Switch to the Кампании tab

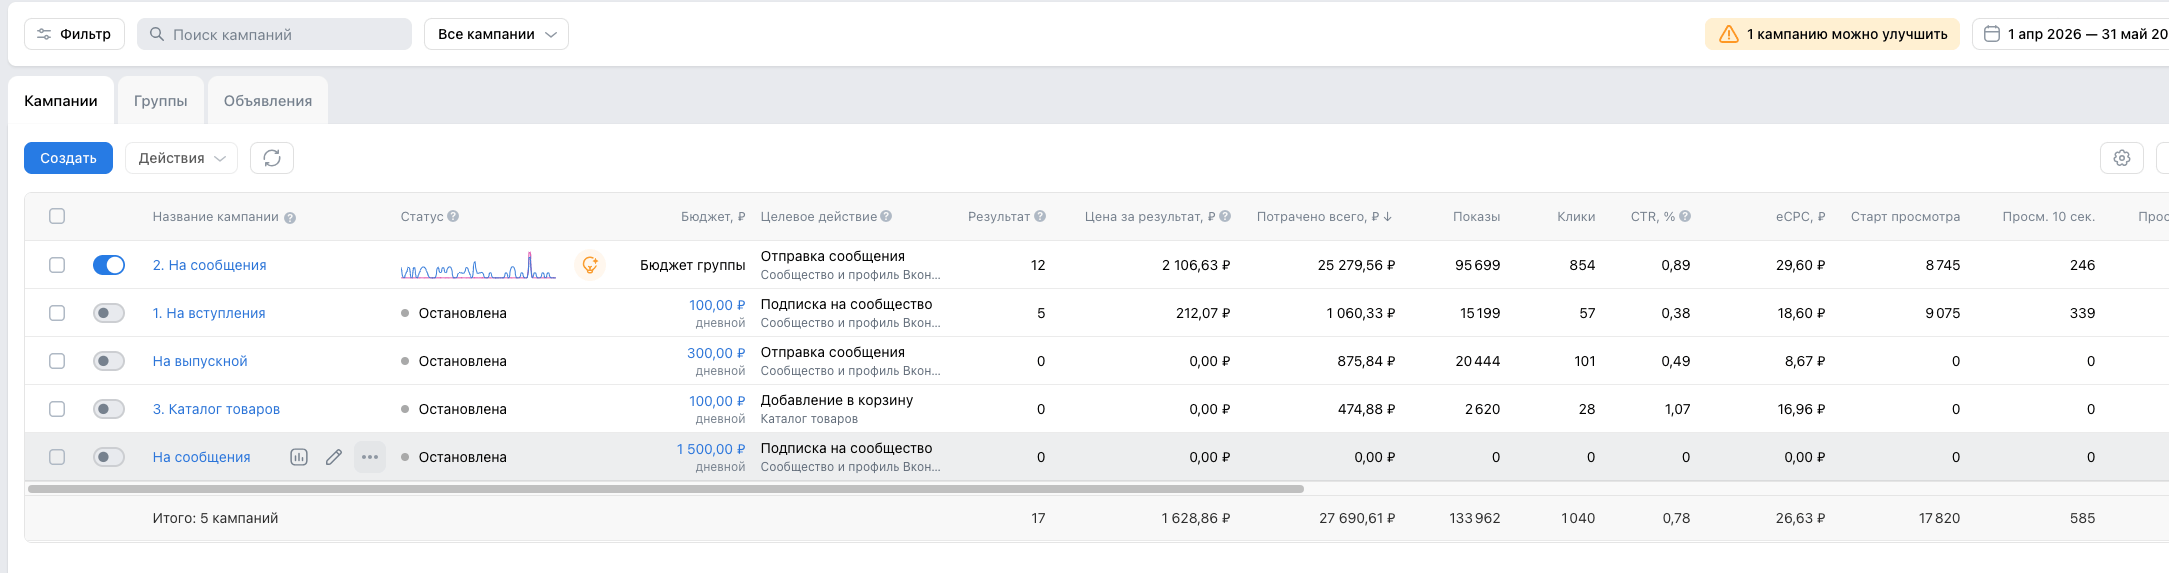click(61, 101)
